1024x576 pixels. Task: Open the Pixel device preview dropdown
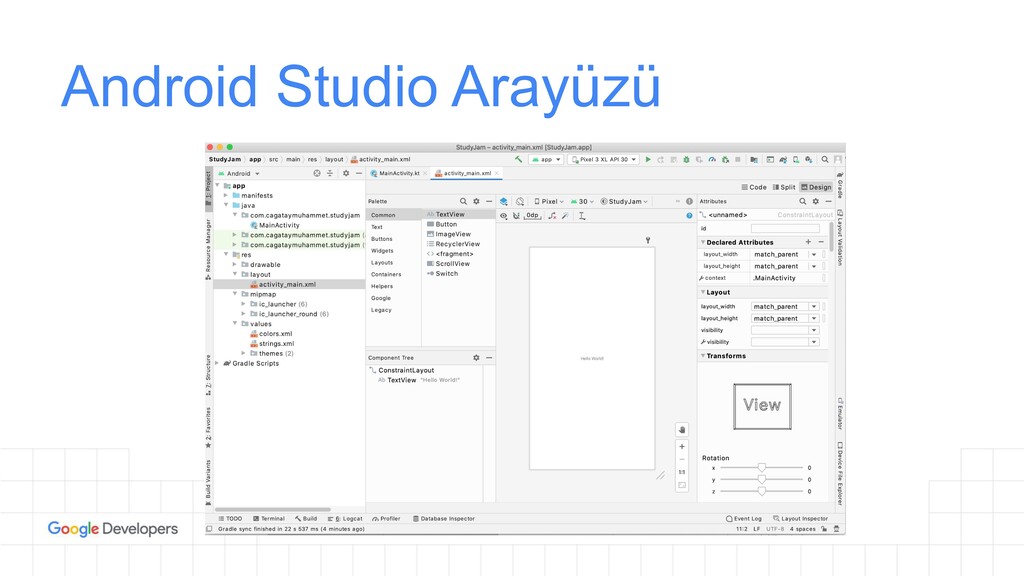(x=549, y=201)
